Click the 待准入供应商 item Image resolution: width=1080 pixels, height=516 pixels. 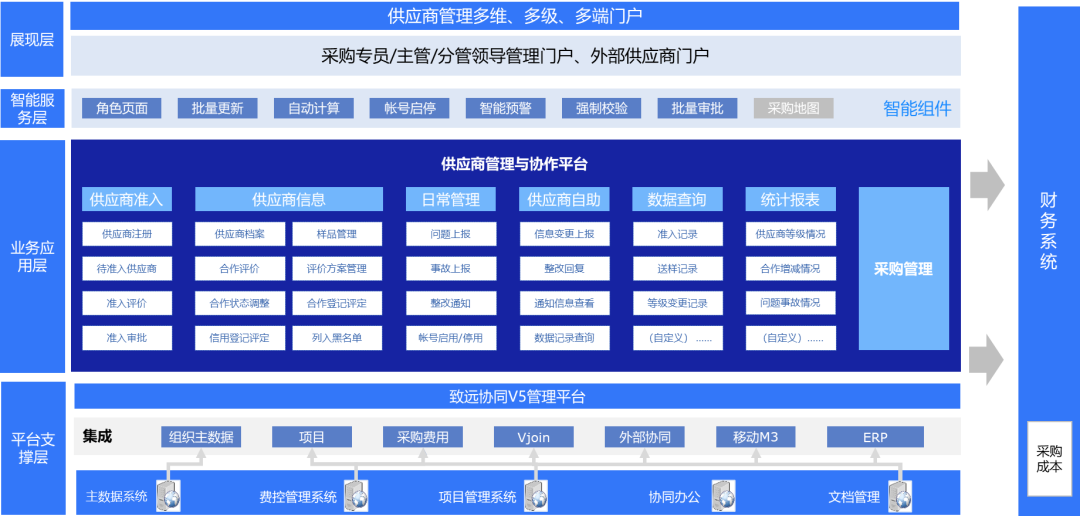click(127, 269)
